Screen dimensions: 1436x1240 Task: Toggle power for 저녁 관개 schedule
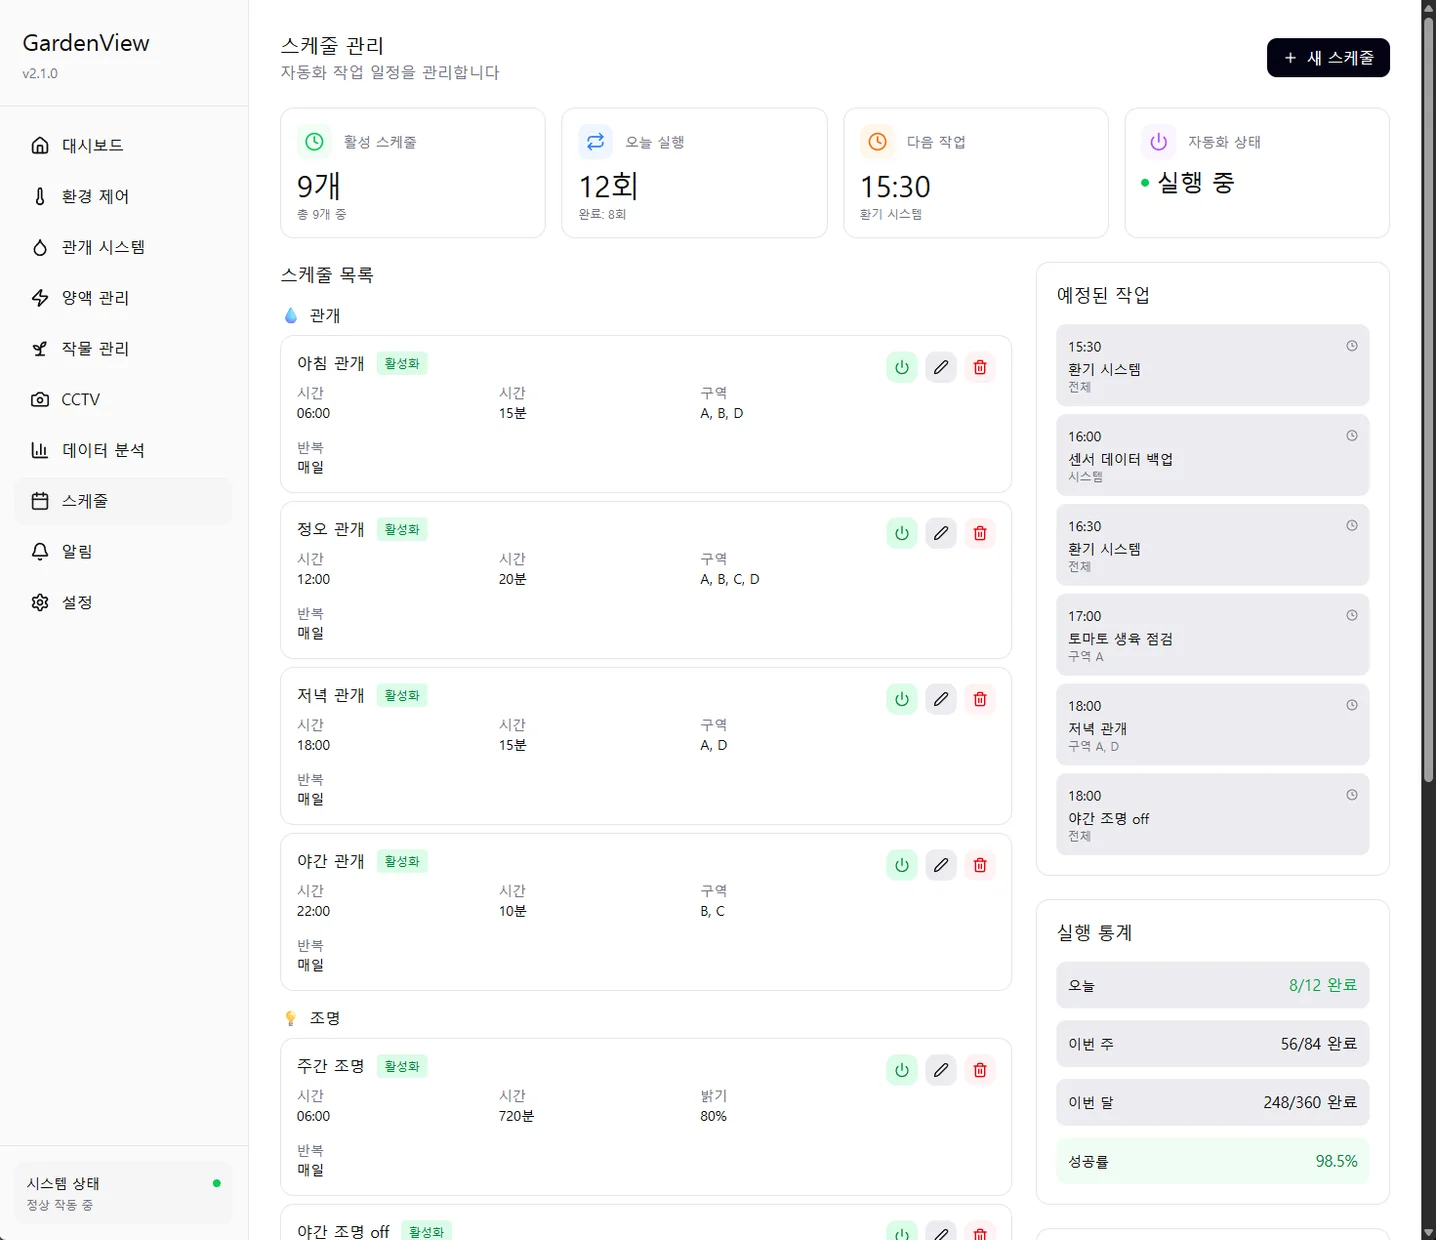click(902, 699)
